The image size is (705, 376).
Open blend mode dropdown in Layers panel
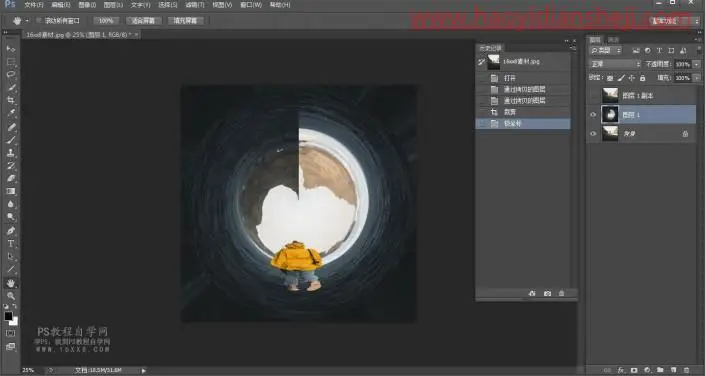(615, 64)
